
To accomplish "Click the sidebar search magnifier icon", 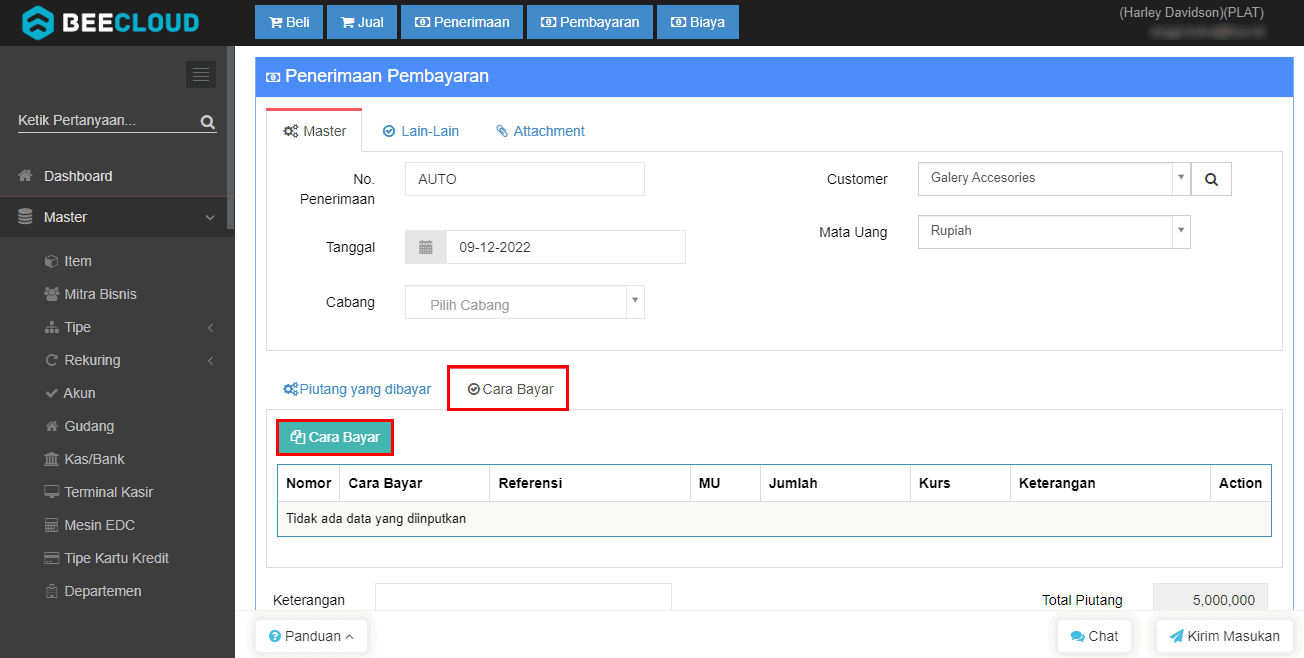I will pos(208,122).
